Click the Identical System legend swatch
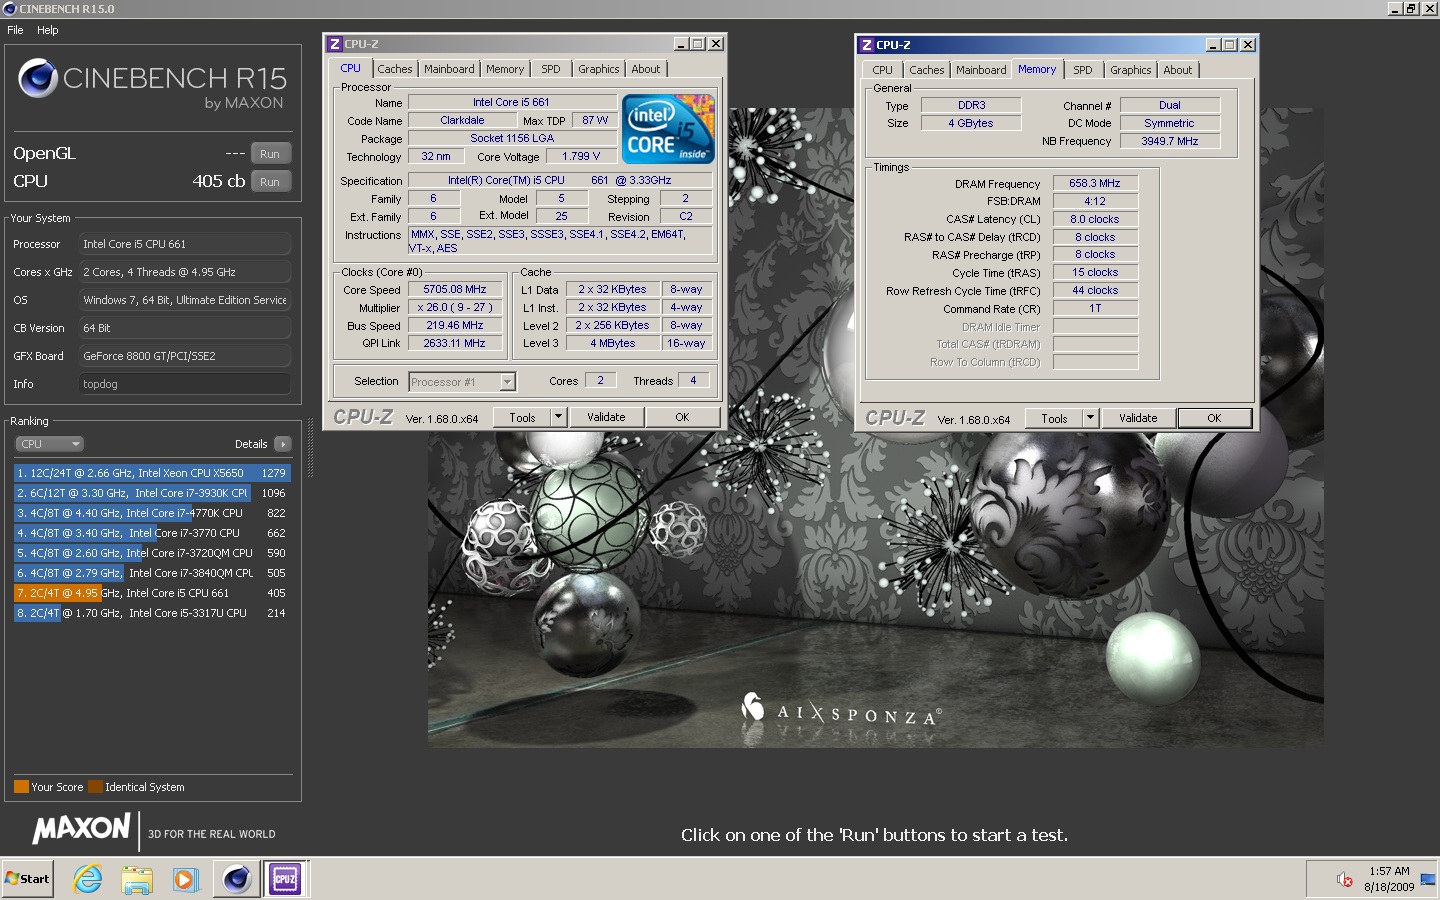 click(95, 787)
